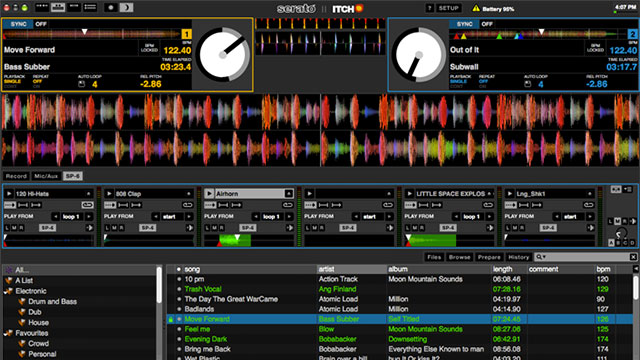The image size is (640, 360).
Task: Toggle repeat loop icon on 120 Hi-Hats slot
Action: pos(87,205)
